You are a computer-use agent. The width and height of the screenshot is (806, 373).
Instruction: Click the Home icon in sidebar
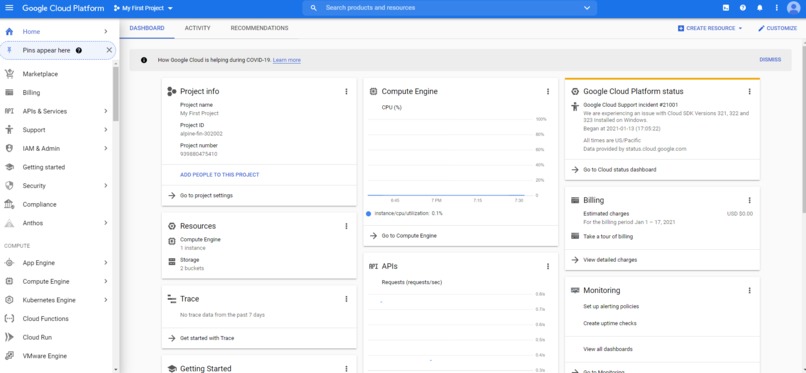click(x=9, y=31)
